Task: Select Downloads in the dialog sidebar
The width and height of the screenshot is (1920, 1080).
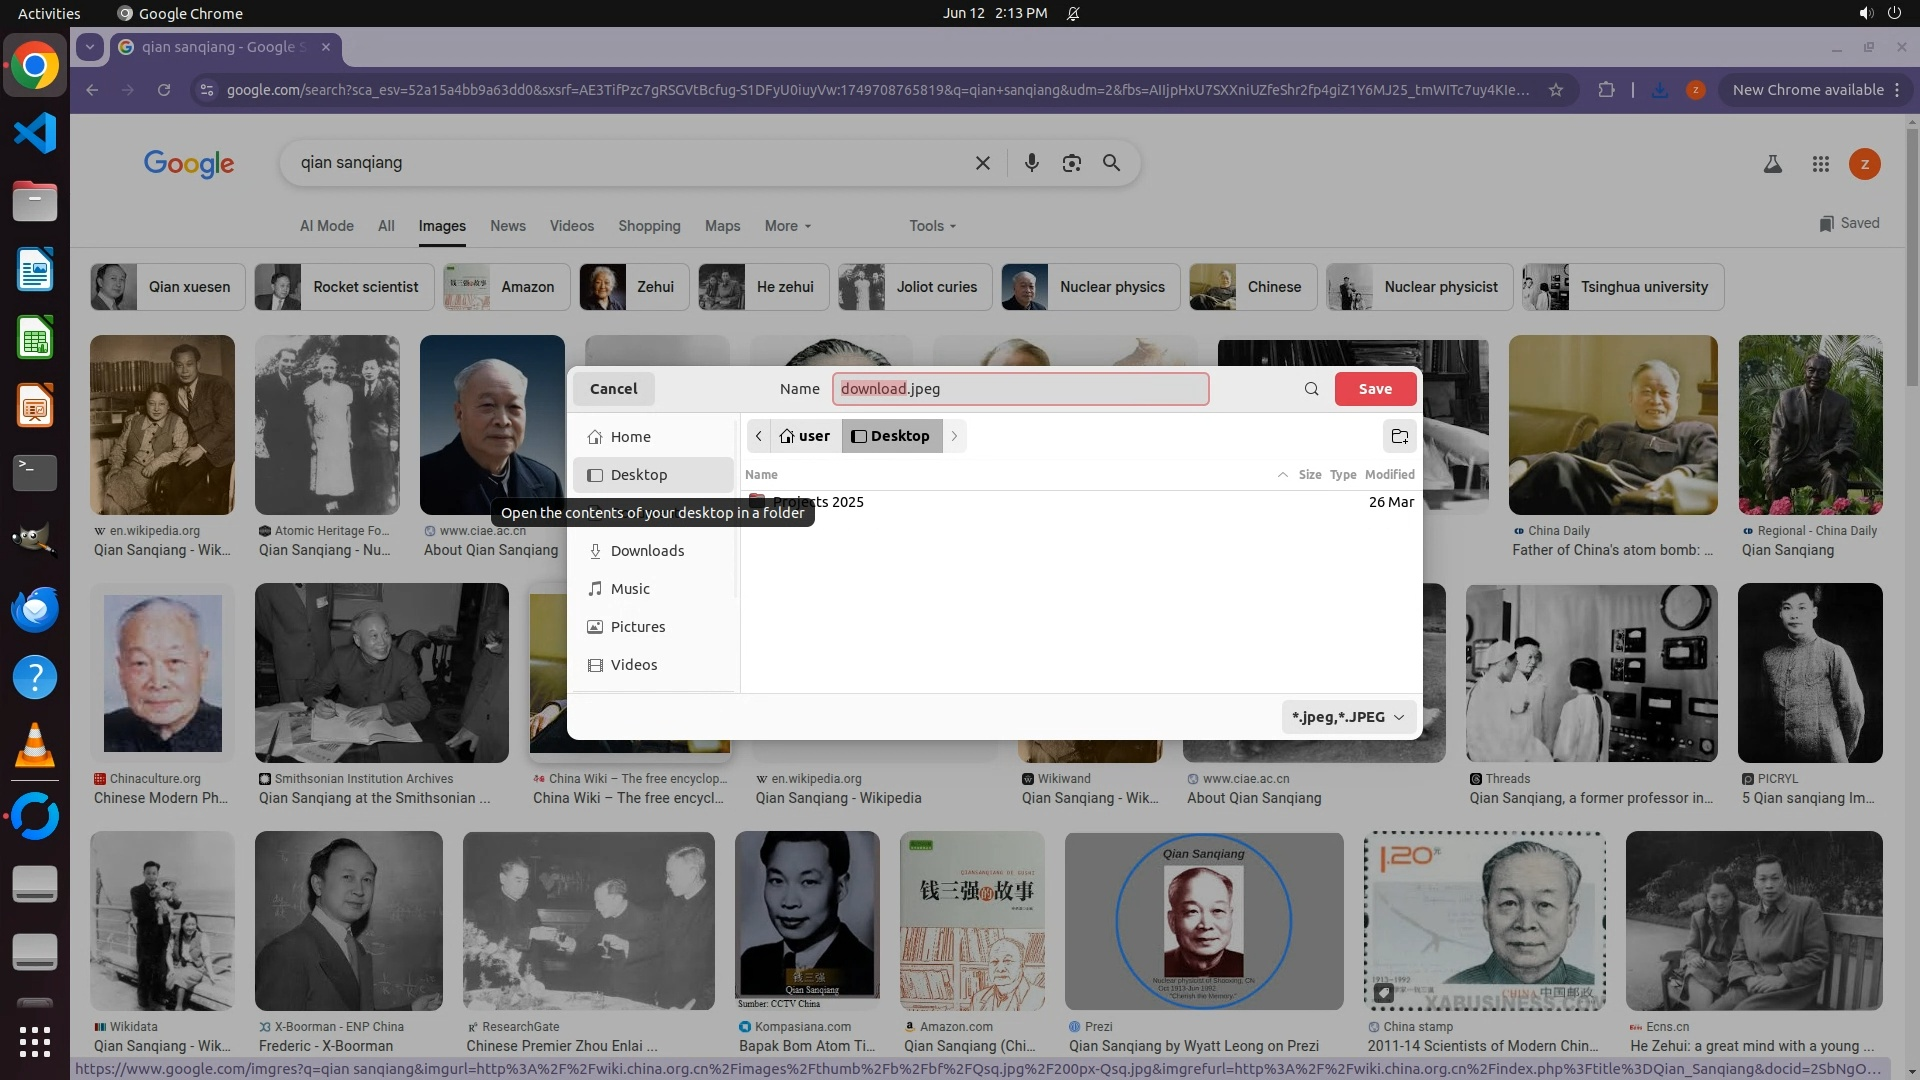Action: coord(646,551)
